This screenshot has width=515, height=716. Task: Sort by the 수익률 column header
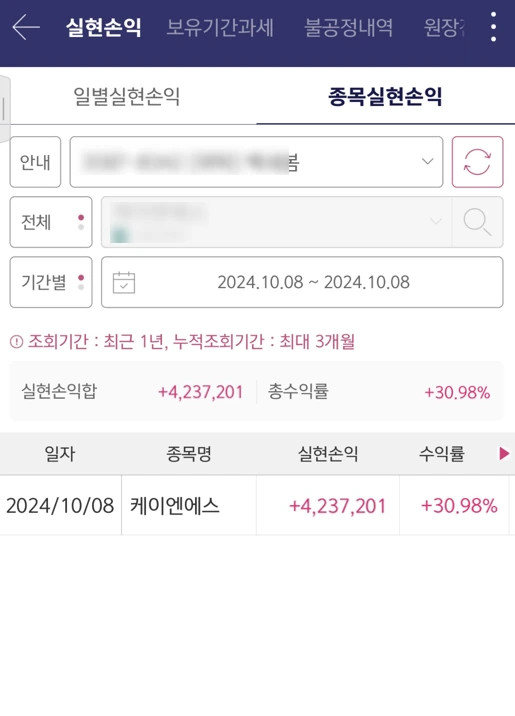442,454
